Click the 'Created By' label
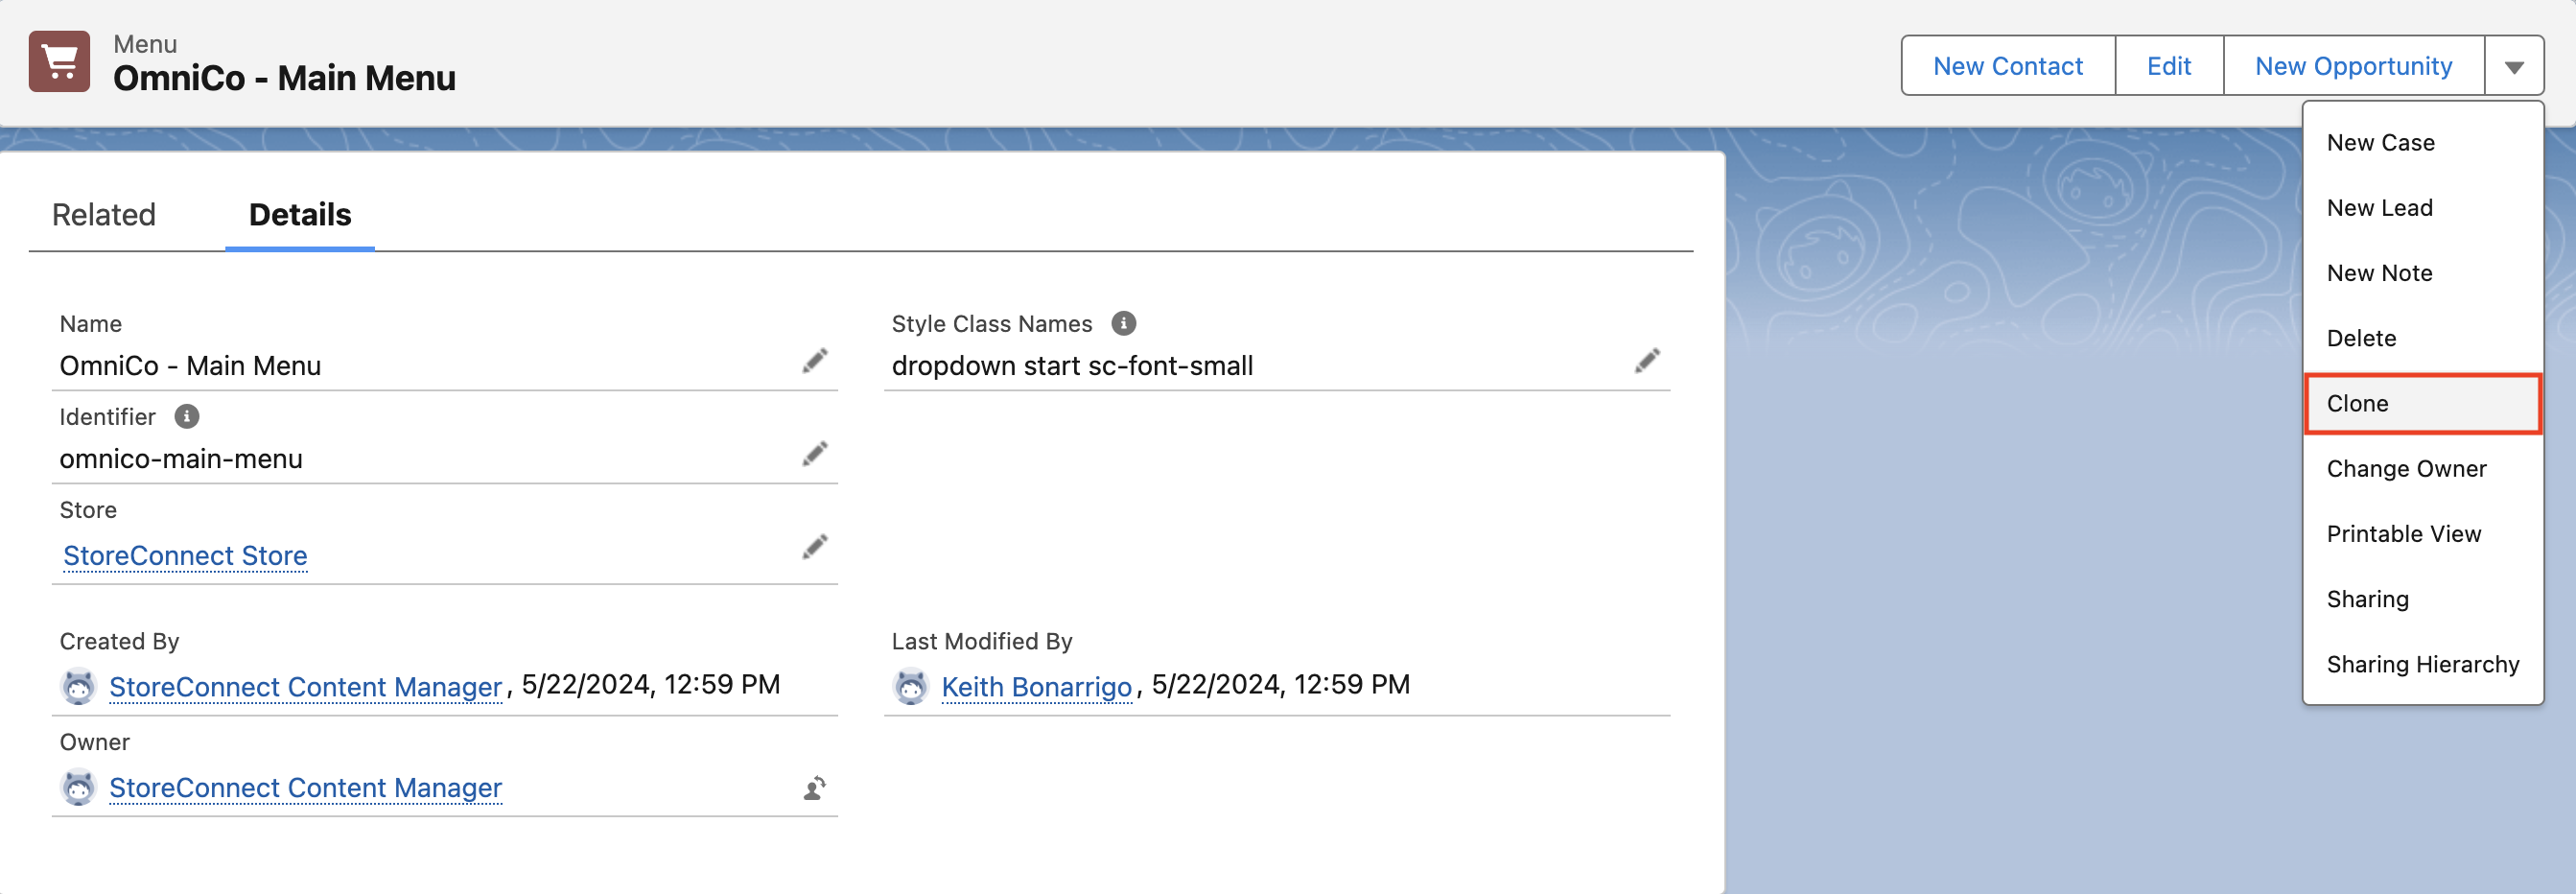The height and width of the screenshot is (894, 2576). click(x=119, y=640)
